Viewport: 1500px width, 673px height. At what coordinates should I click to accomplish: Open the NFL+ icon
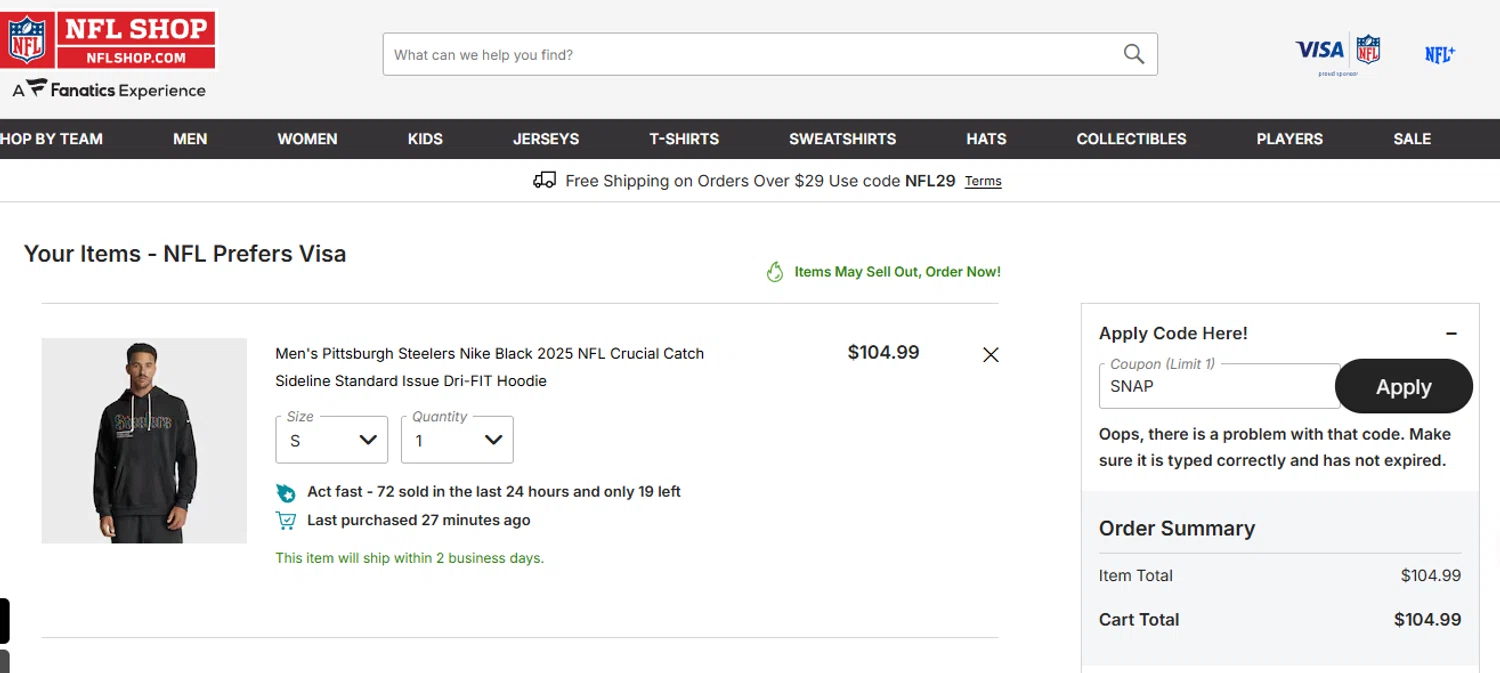point(1440,55)
